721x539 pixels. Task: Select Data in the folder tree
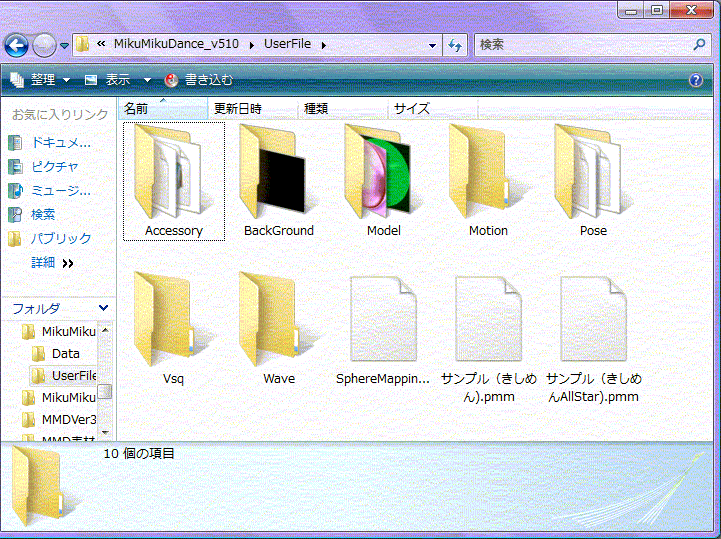pos(56,354)
